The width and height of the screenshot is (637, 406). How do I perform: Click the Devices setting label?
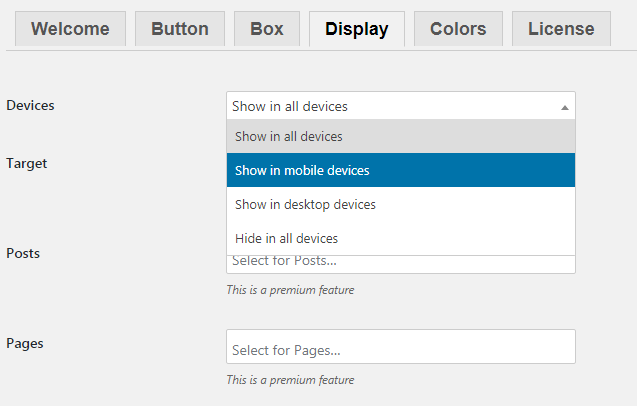pos(30,106)
